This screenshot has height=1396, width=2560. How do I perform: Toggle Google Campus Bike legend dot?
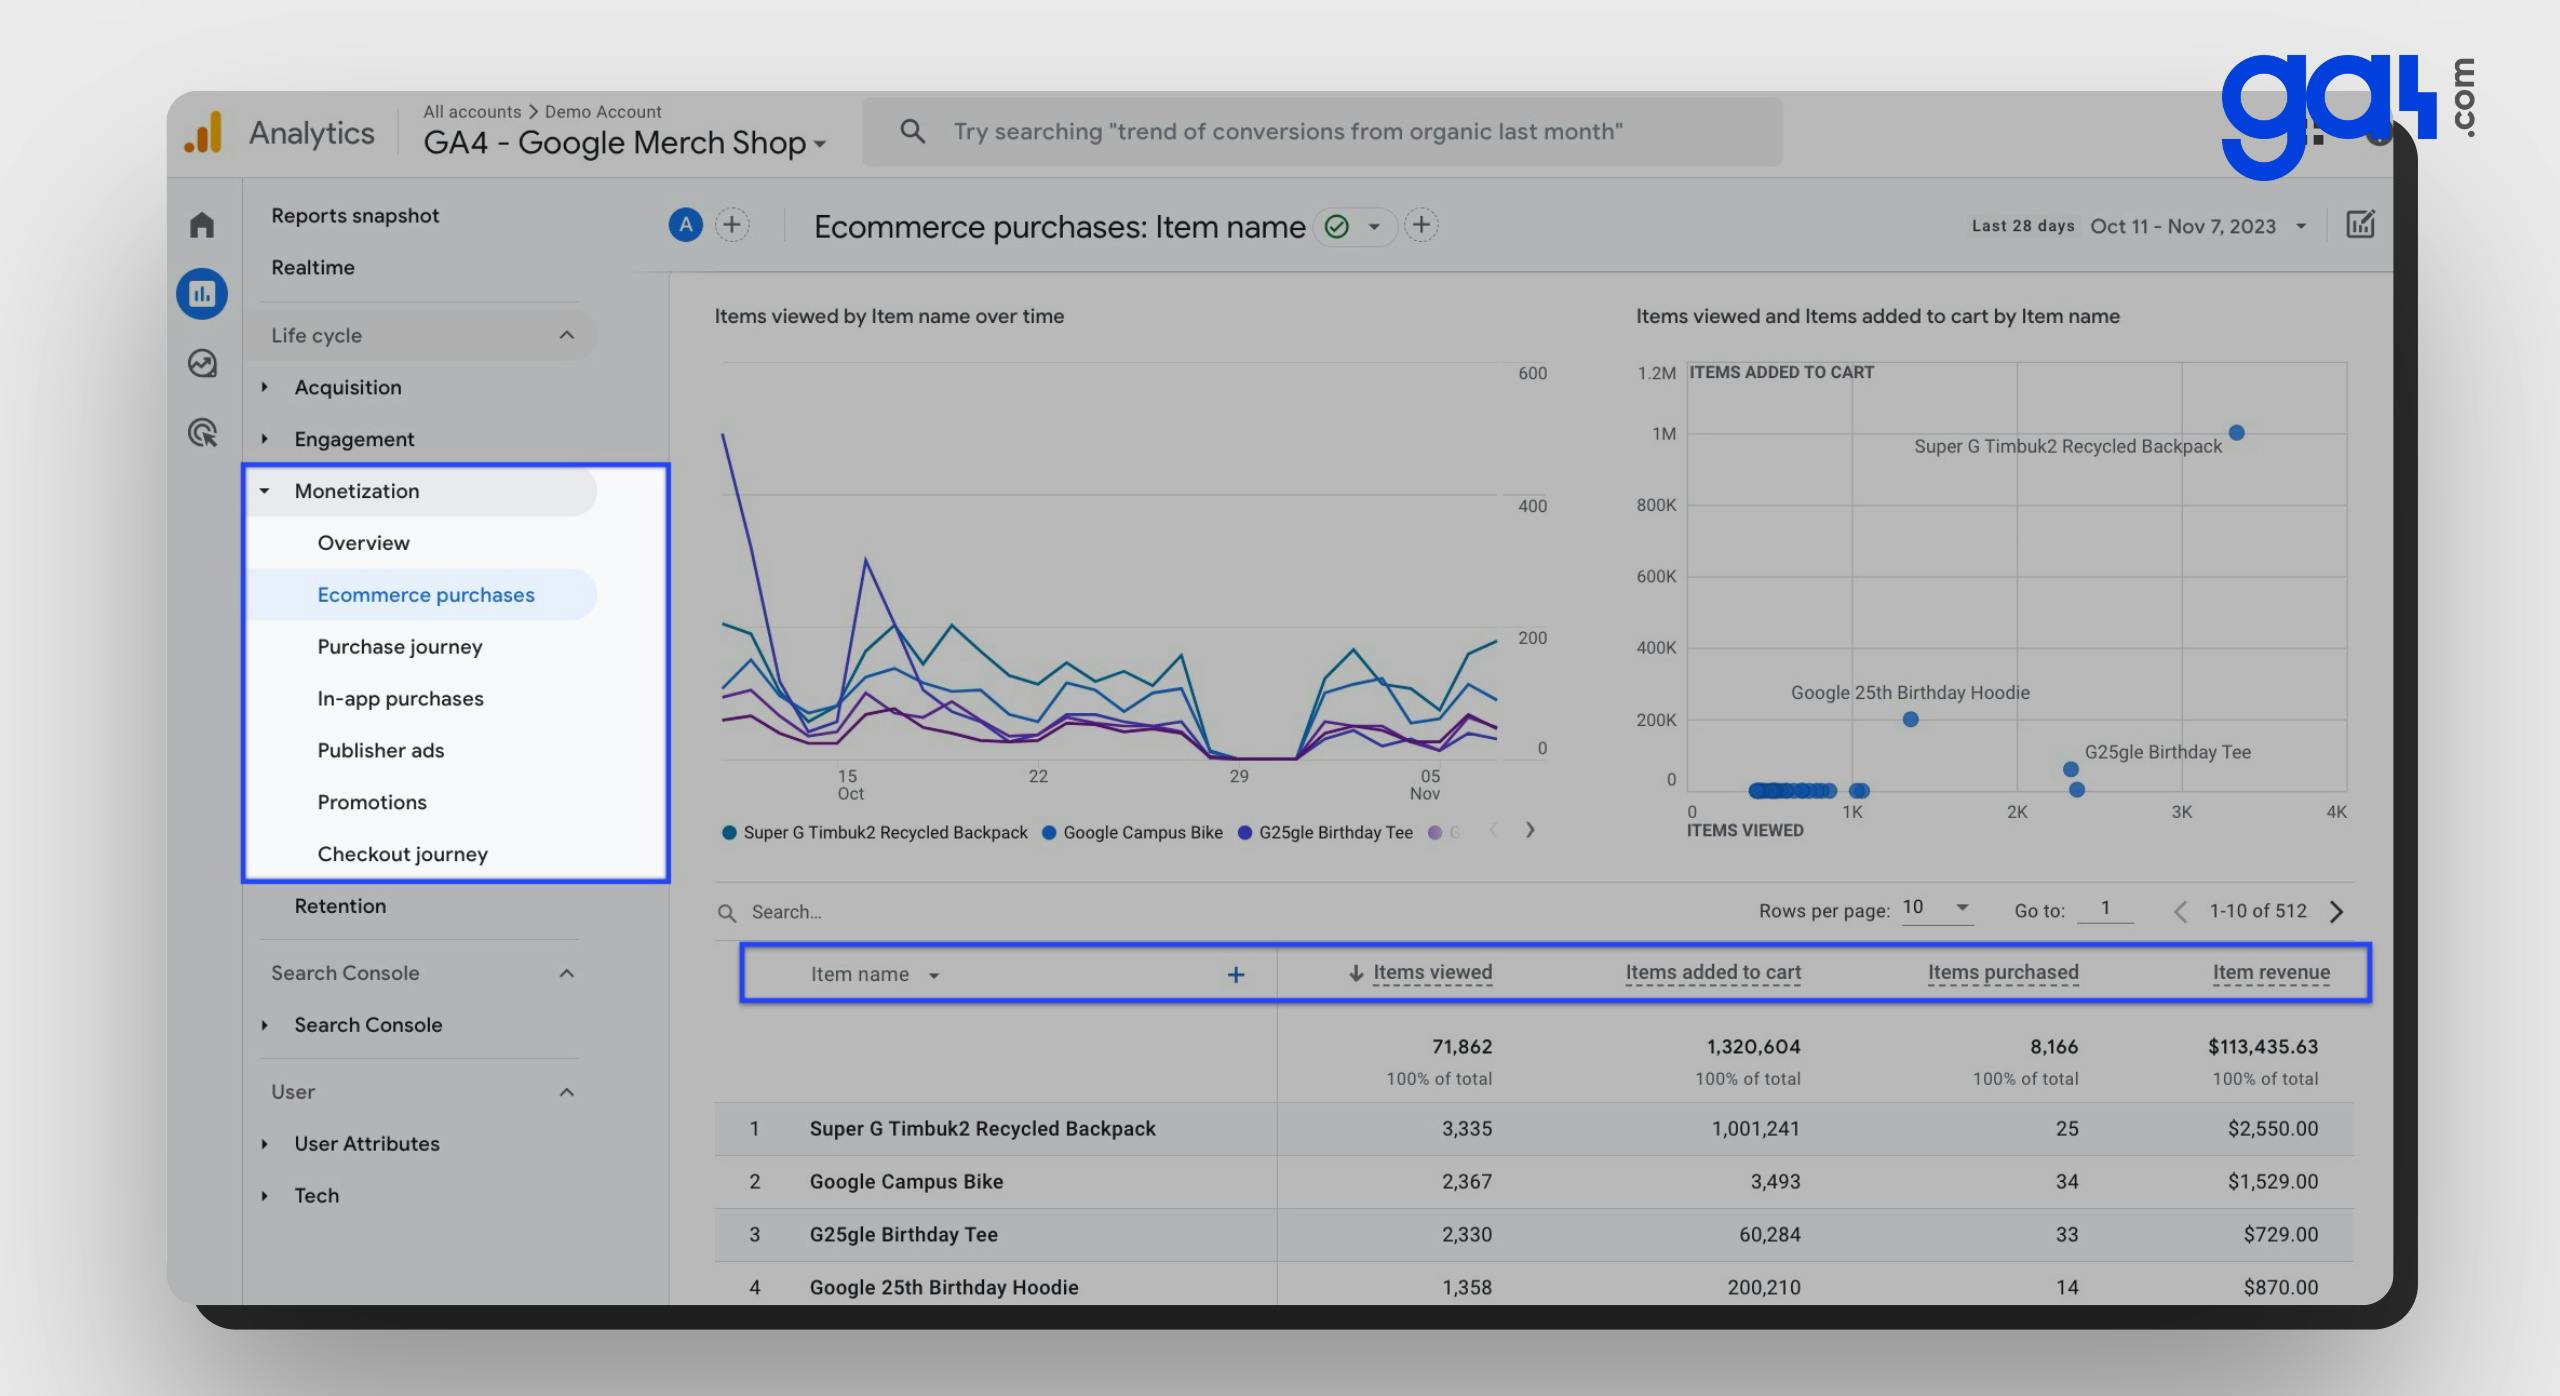coord(1049,833)
